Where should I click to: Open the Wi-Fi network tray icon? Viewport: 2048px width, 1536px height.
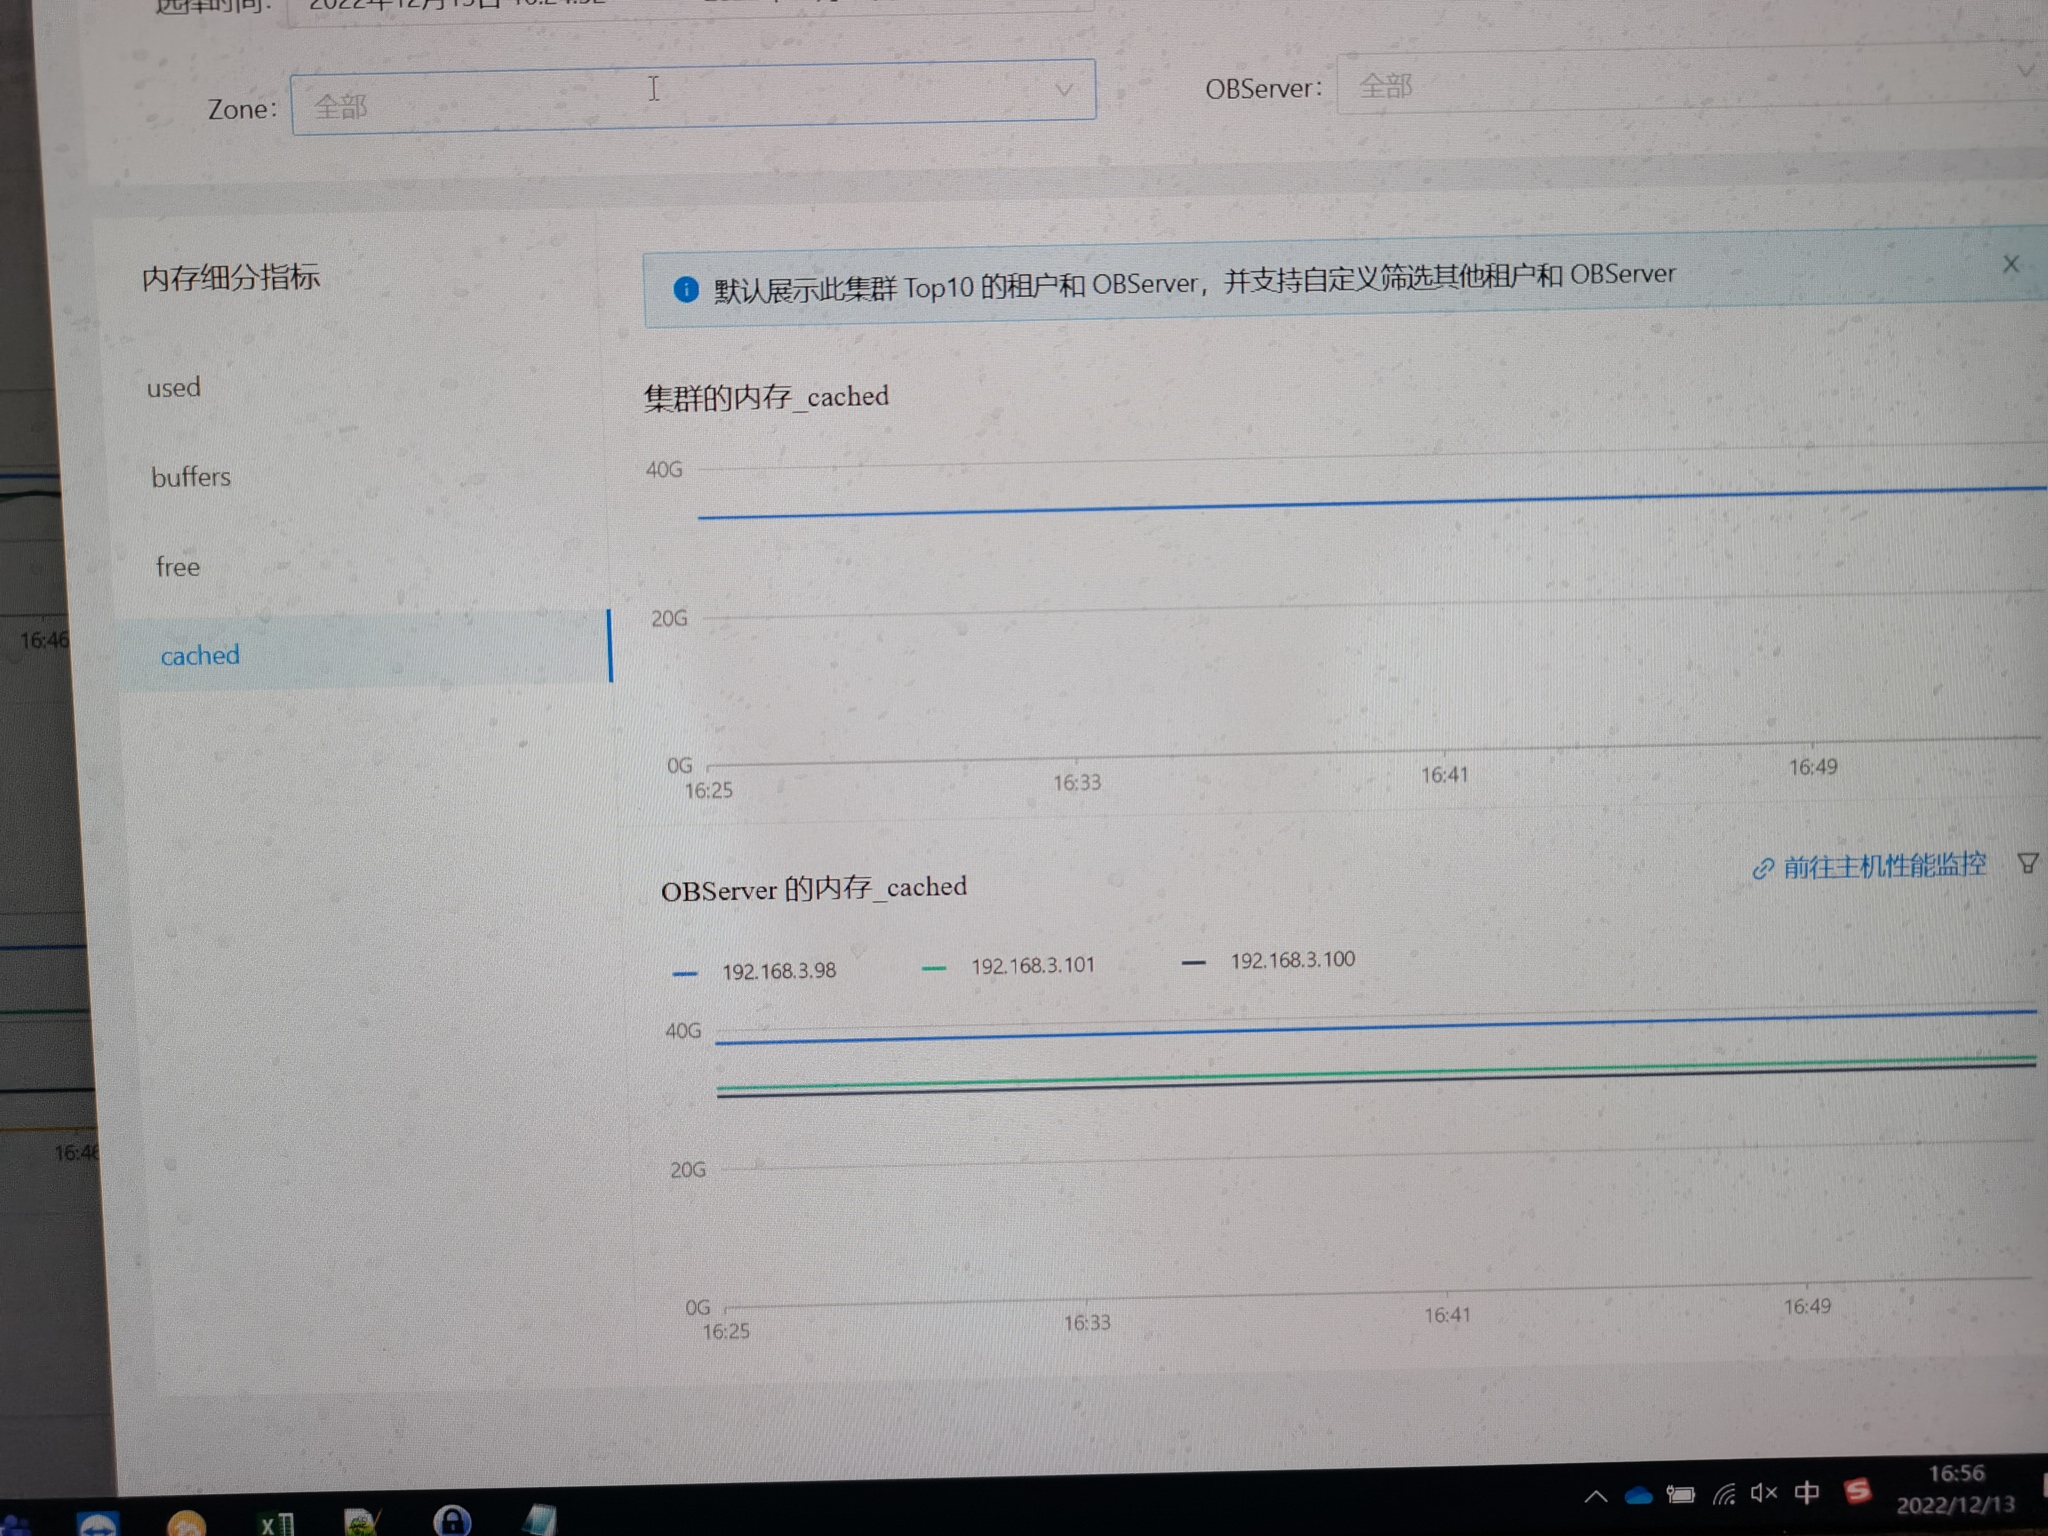point(1724,1495)
